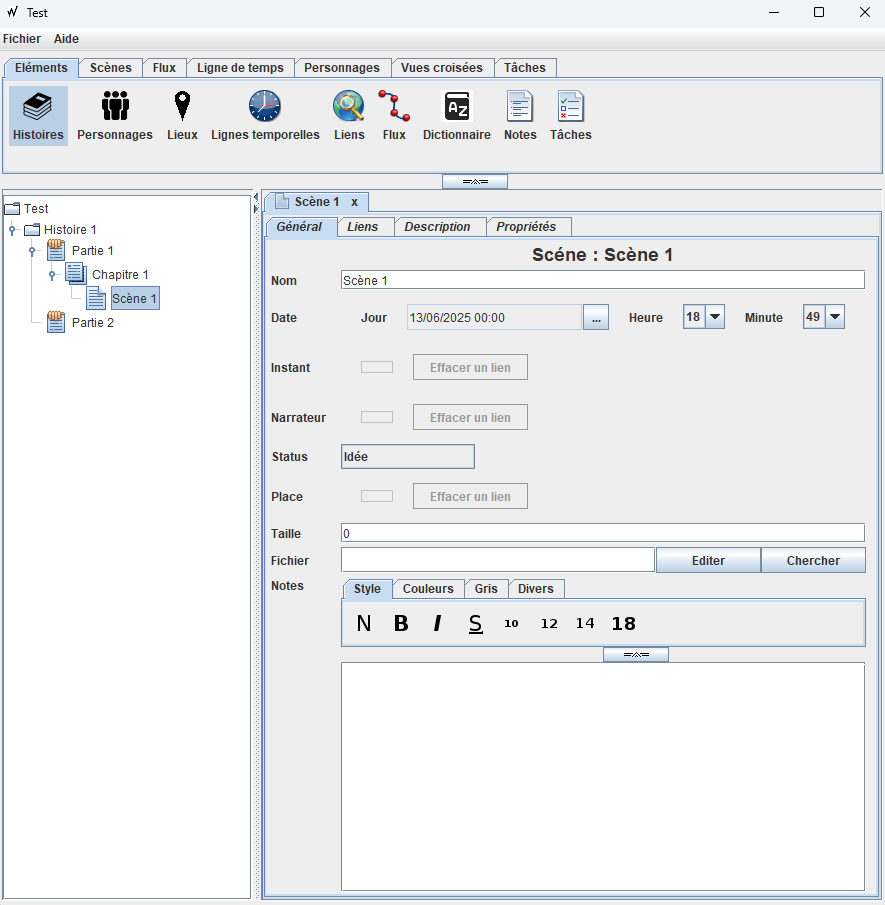Open the Histoires tool

point(37,113)
